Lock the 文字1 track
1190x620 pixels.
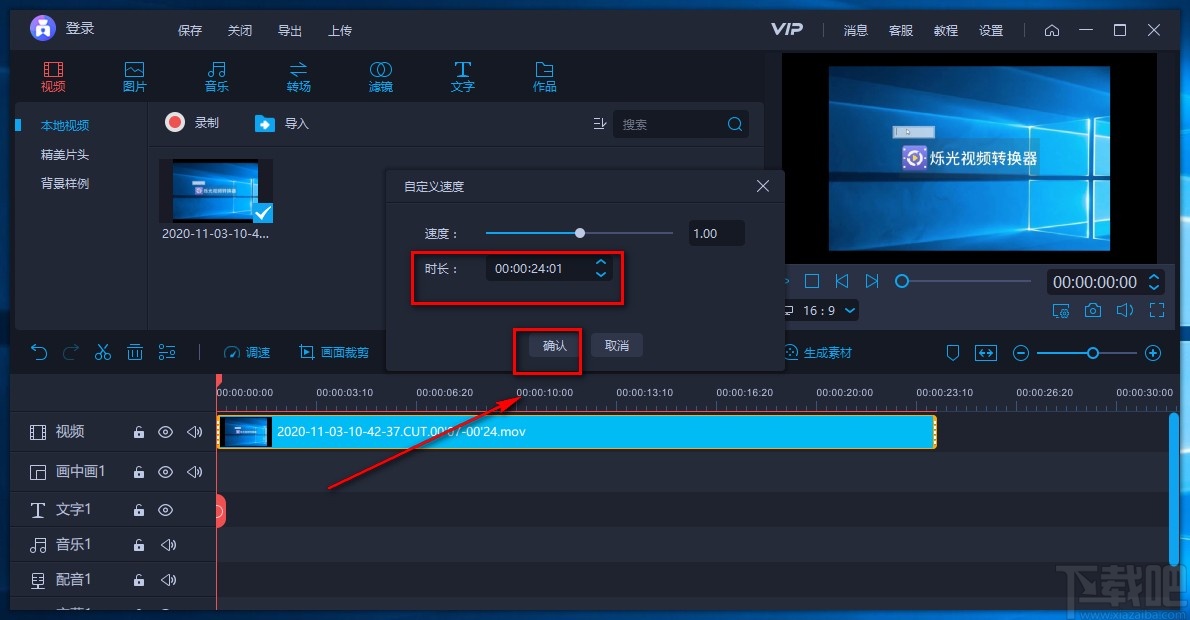pos(138,509)
